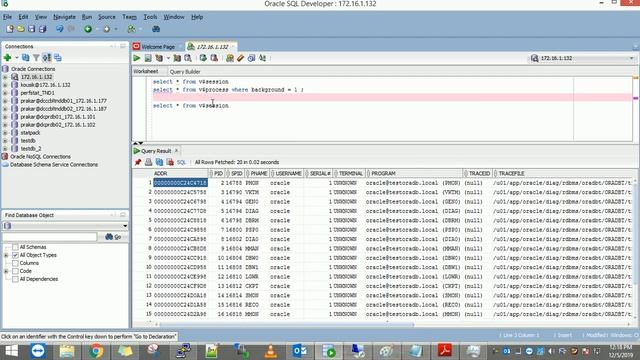This screenshot has width=640, height=360.
Task: Click the Undo icon in main toolbar
Action: (60, 29)
